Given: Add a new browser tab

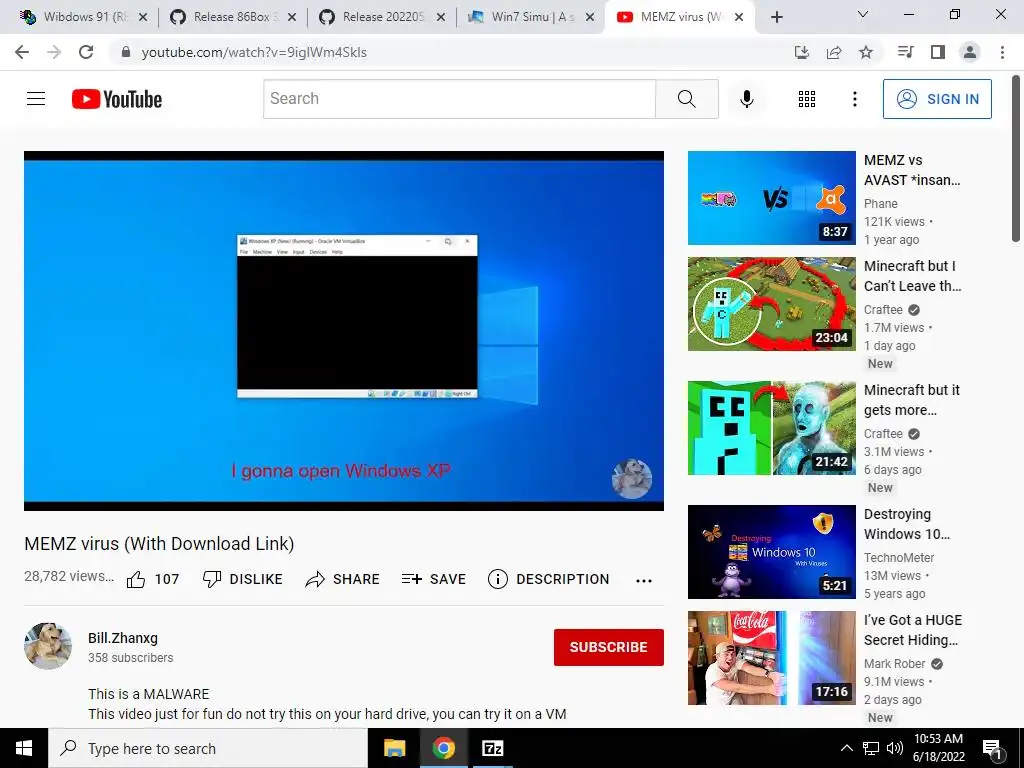Looking at the screenshot, I should point(776,18).
